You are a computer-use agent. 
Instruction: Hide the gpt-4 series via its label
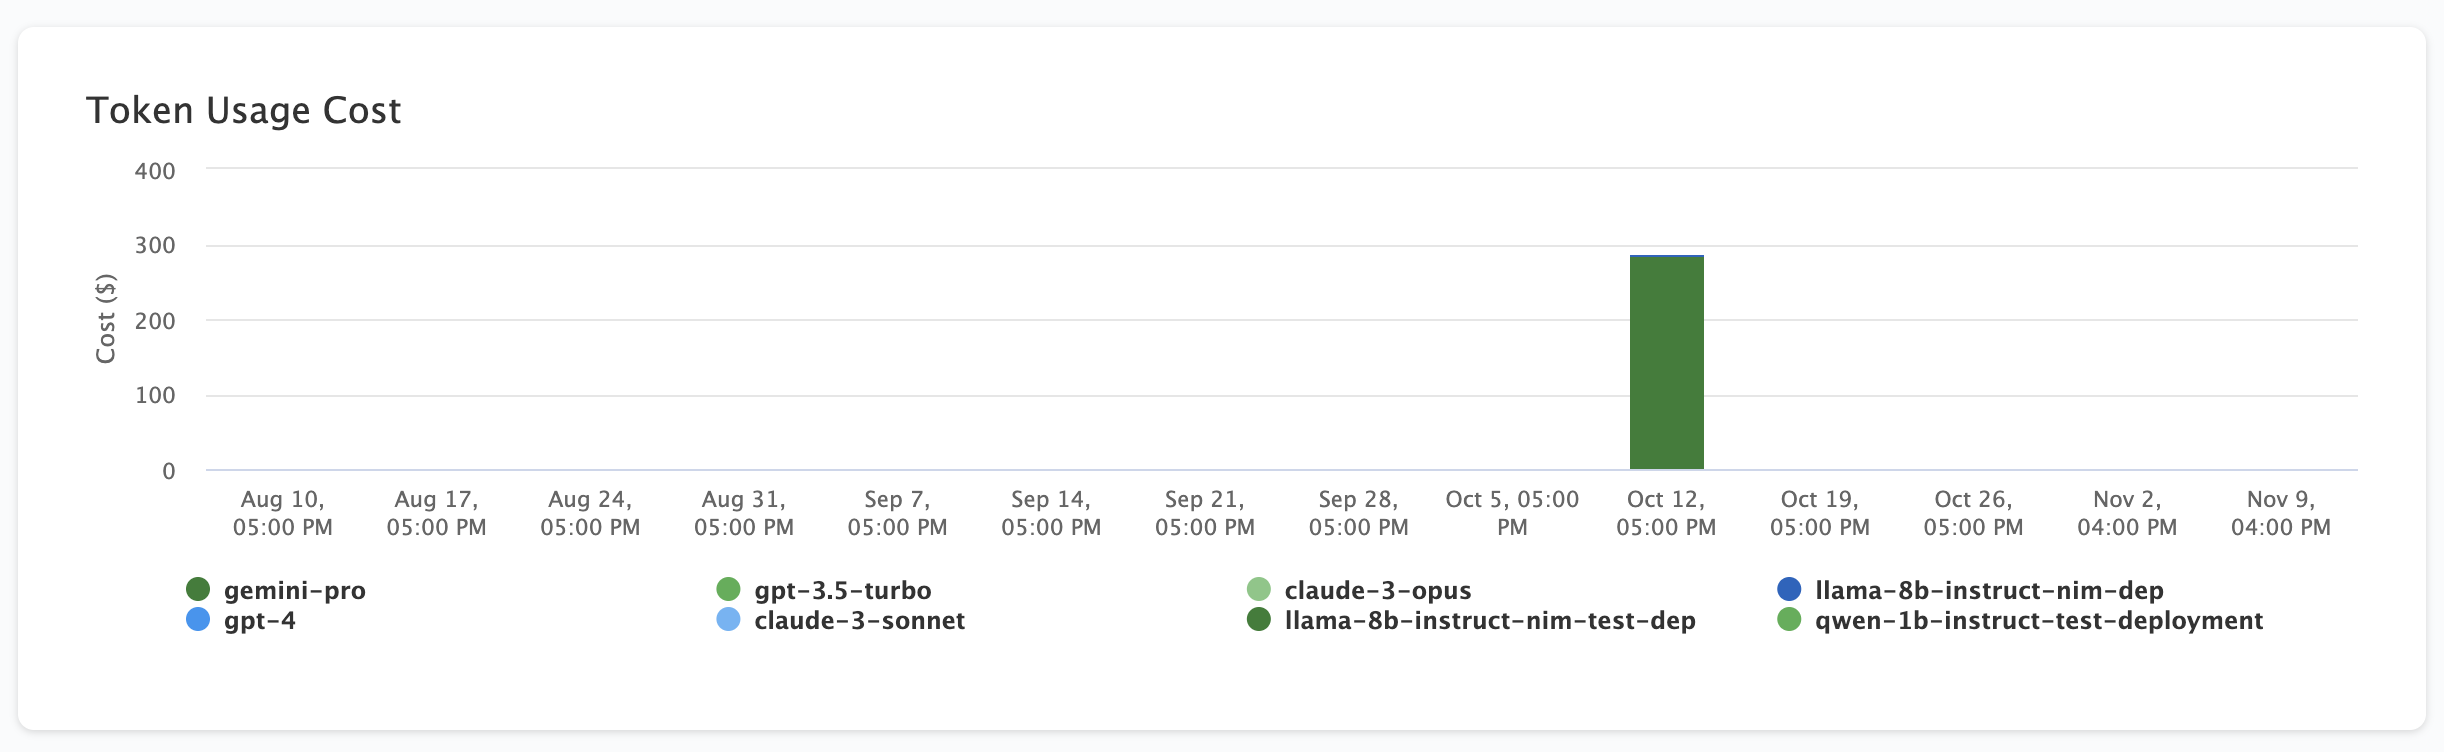[x=259, y=621]
